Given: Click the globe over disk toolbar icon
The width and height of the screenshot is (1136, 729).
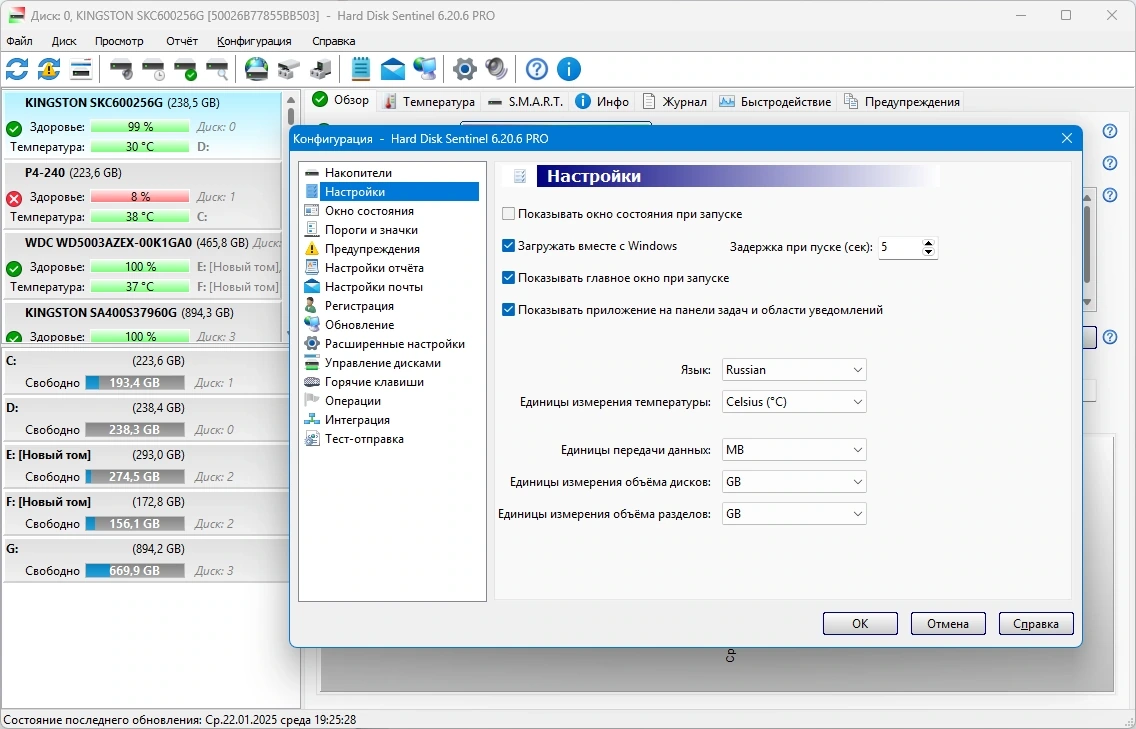Looking at the screenshot, I should [x=256, y=70].
